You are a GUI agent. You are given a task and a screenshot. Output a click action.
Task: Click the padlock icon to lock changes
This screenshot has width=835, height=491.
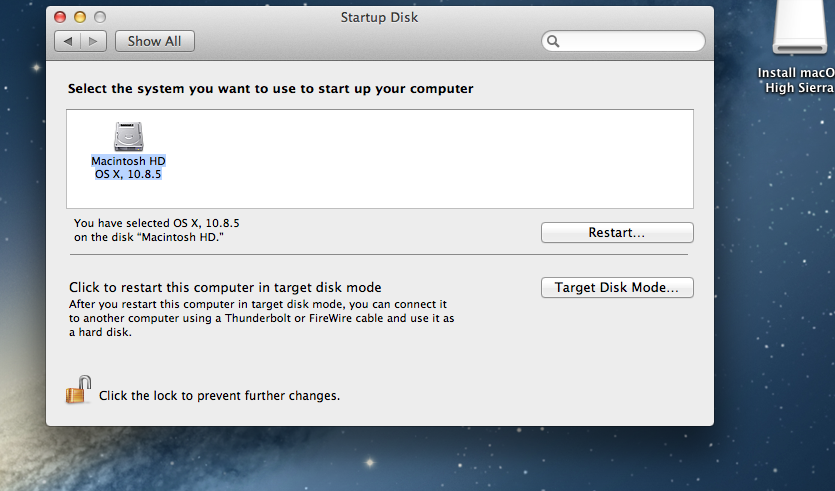click(78, 390)
